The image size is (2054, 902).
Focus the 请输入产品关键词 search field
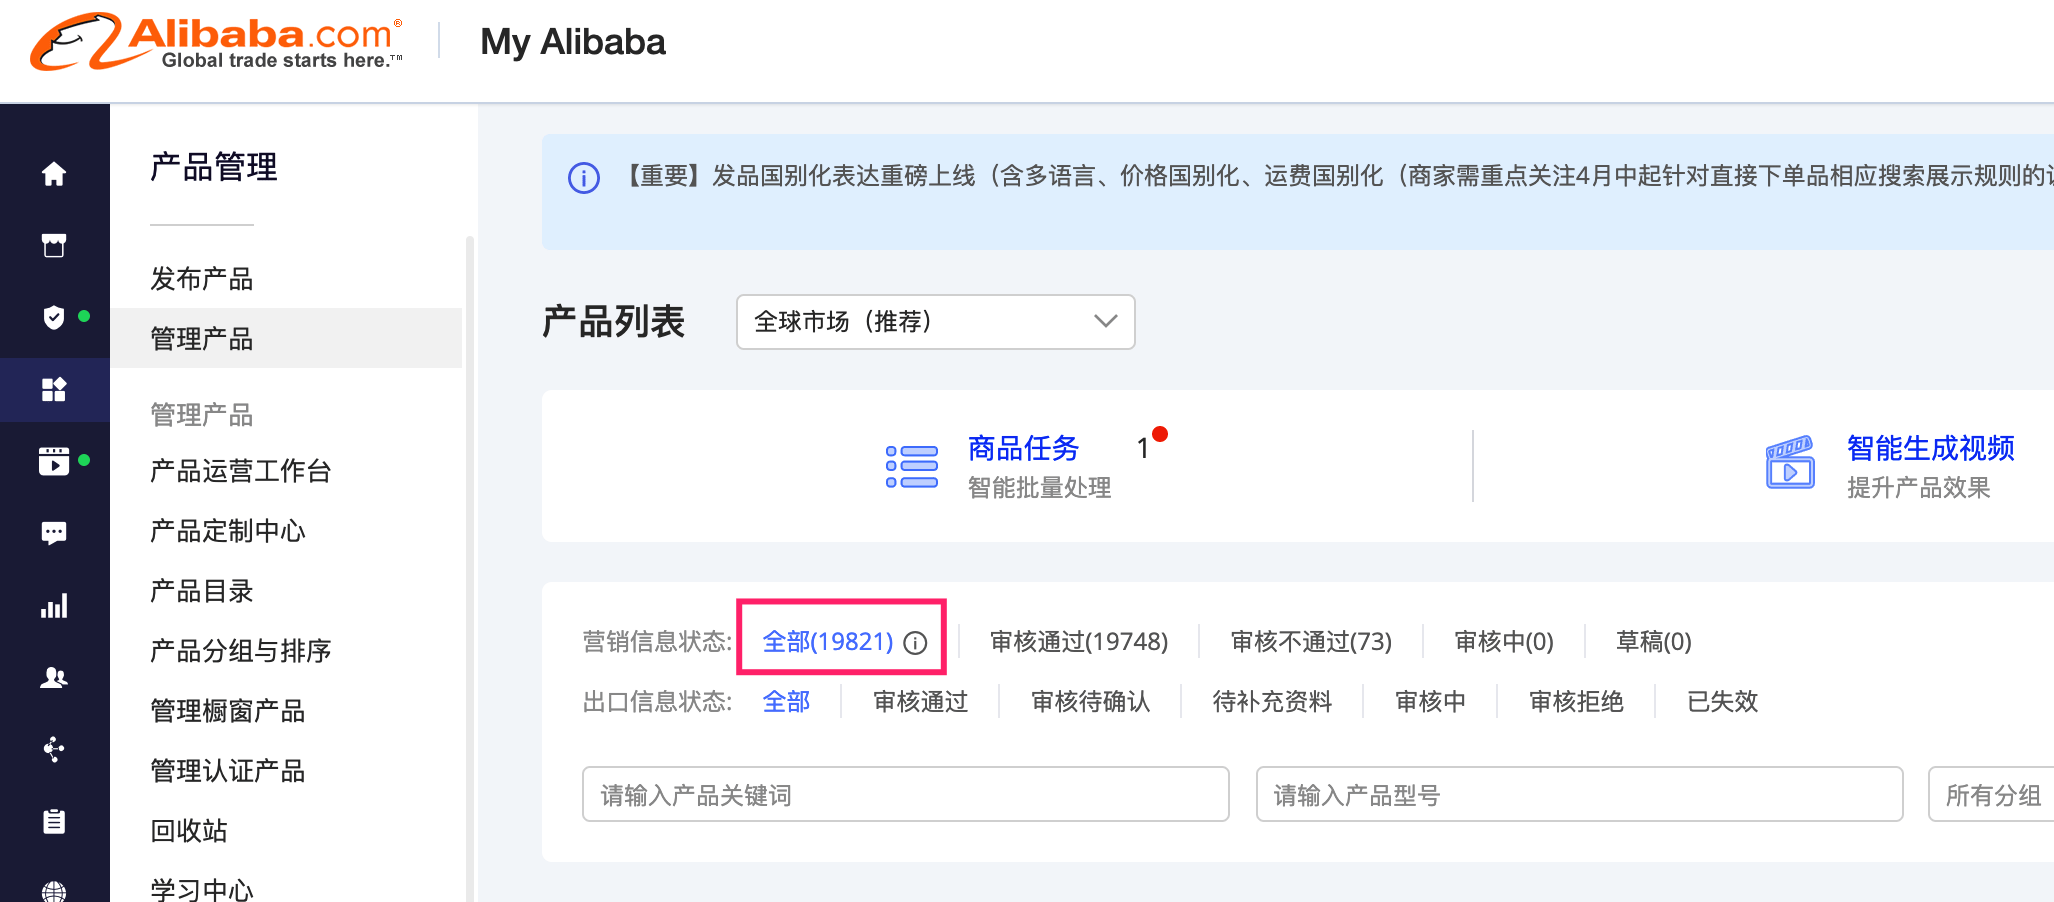tap(905, 795)
